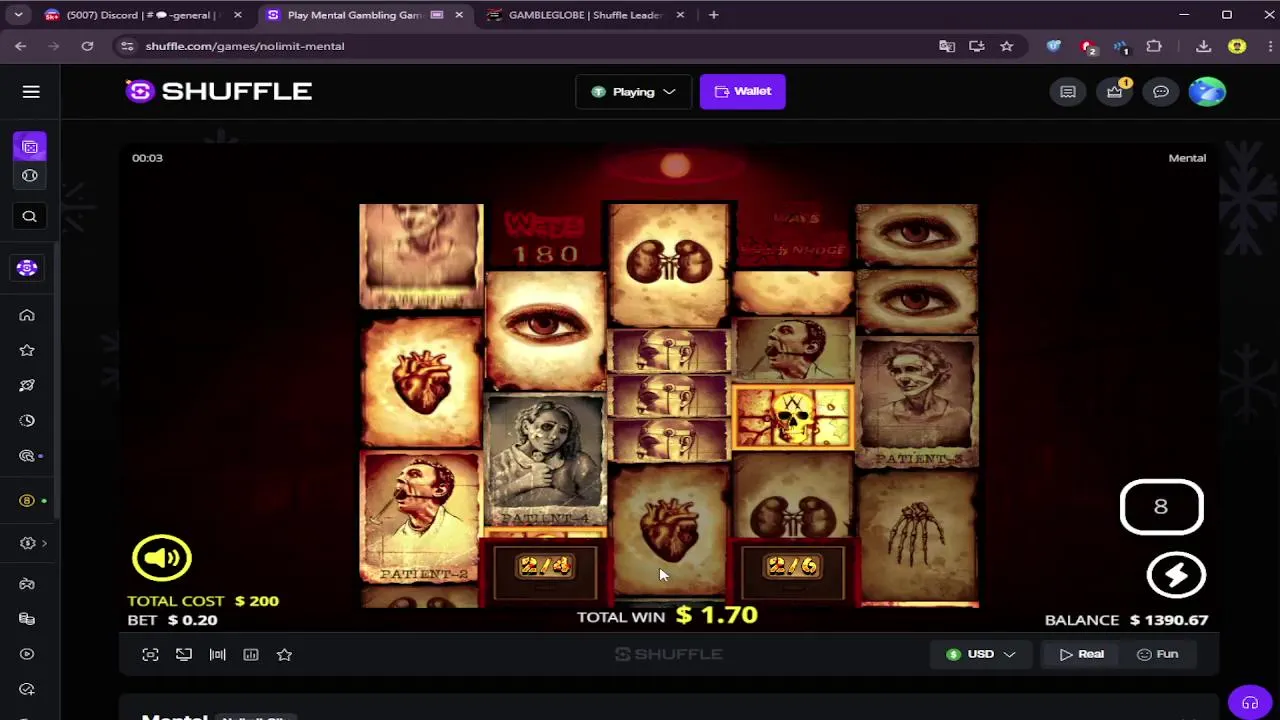Click the BALANCE $ 1390.67 readout
Screen dimensions: 1280x720
click(x=1126, y=620)
